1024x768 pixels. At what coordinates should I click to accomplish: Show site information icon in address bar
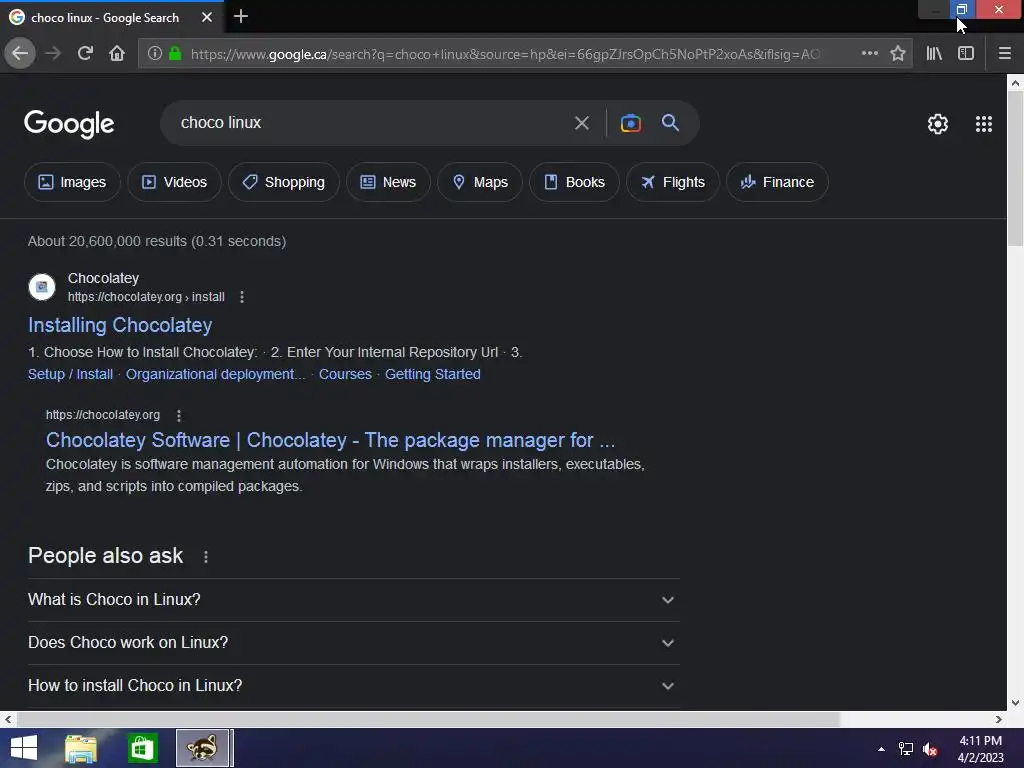pyautogui.click(x=155, y=54)
